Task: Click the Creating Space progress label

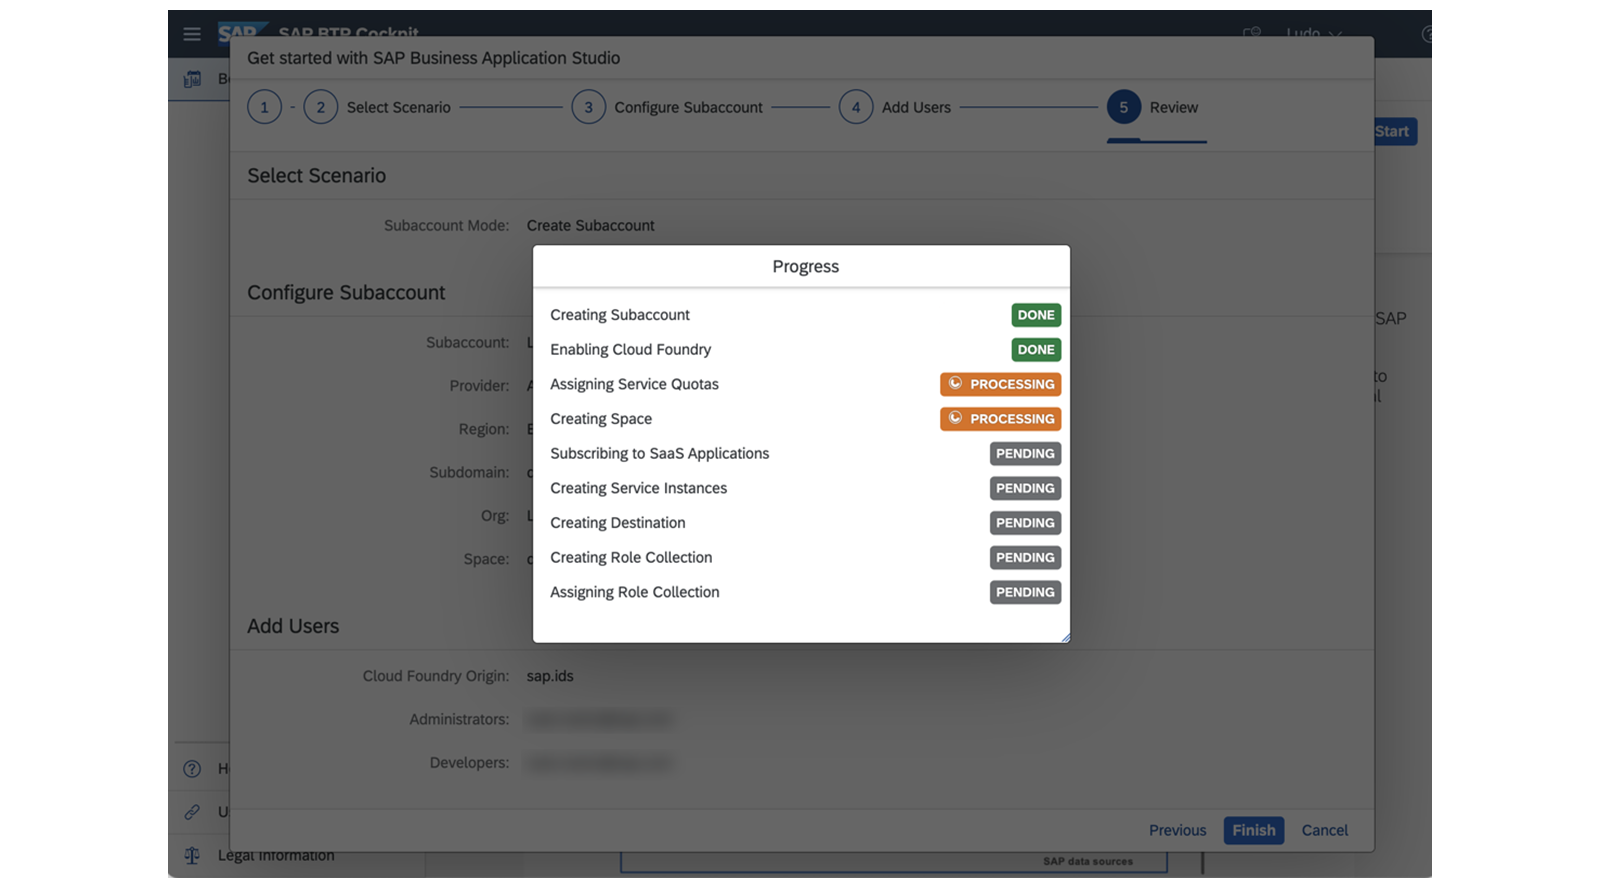Action: 601,419
